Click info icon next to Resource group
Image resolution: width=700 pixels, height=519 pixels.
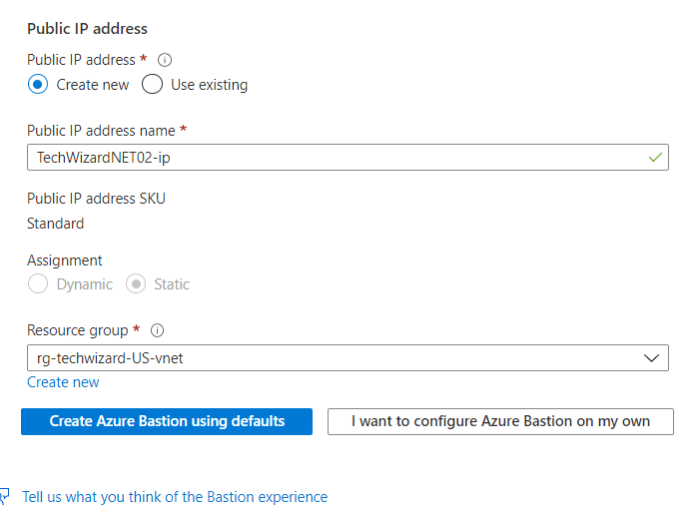pos(157,330)
